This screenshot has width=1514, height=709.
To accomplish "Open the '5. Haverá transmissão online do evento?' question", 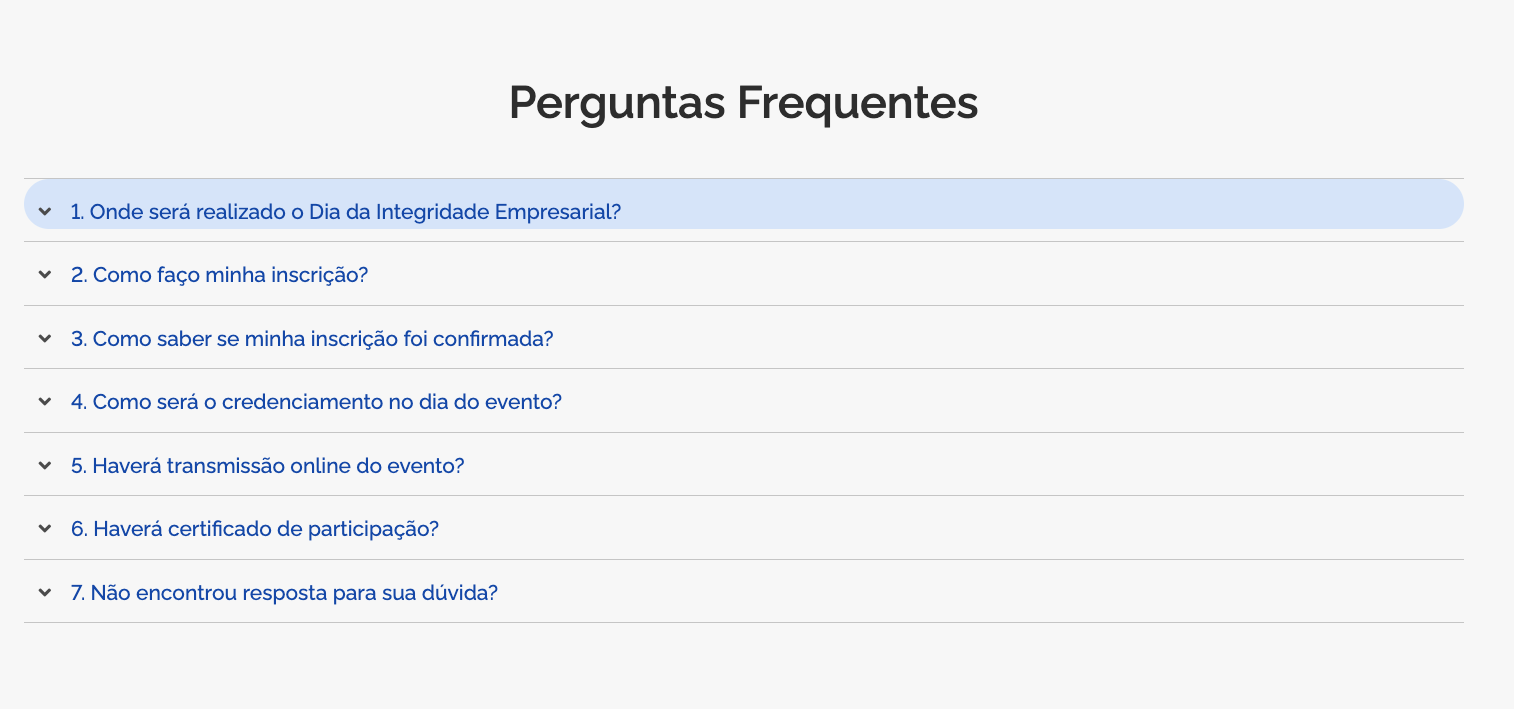I will click(x=268, y=466).
